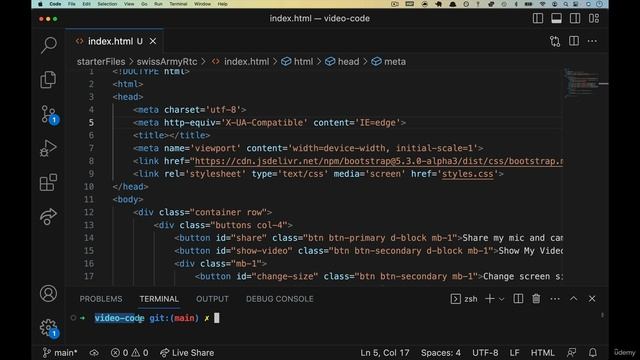
Task: Change file encoding UTF-8
Action: (485, 353)
